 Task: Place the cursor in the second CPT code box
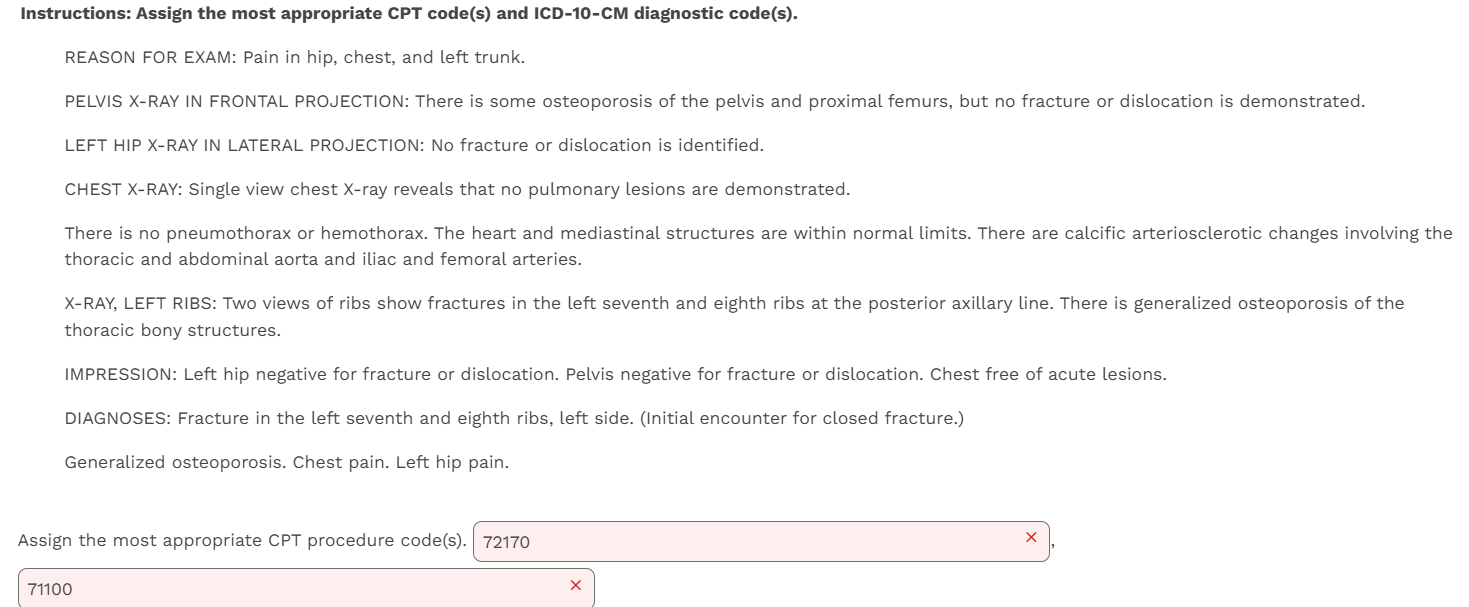tap(300, 588)
